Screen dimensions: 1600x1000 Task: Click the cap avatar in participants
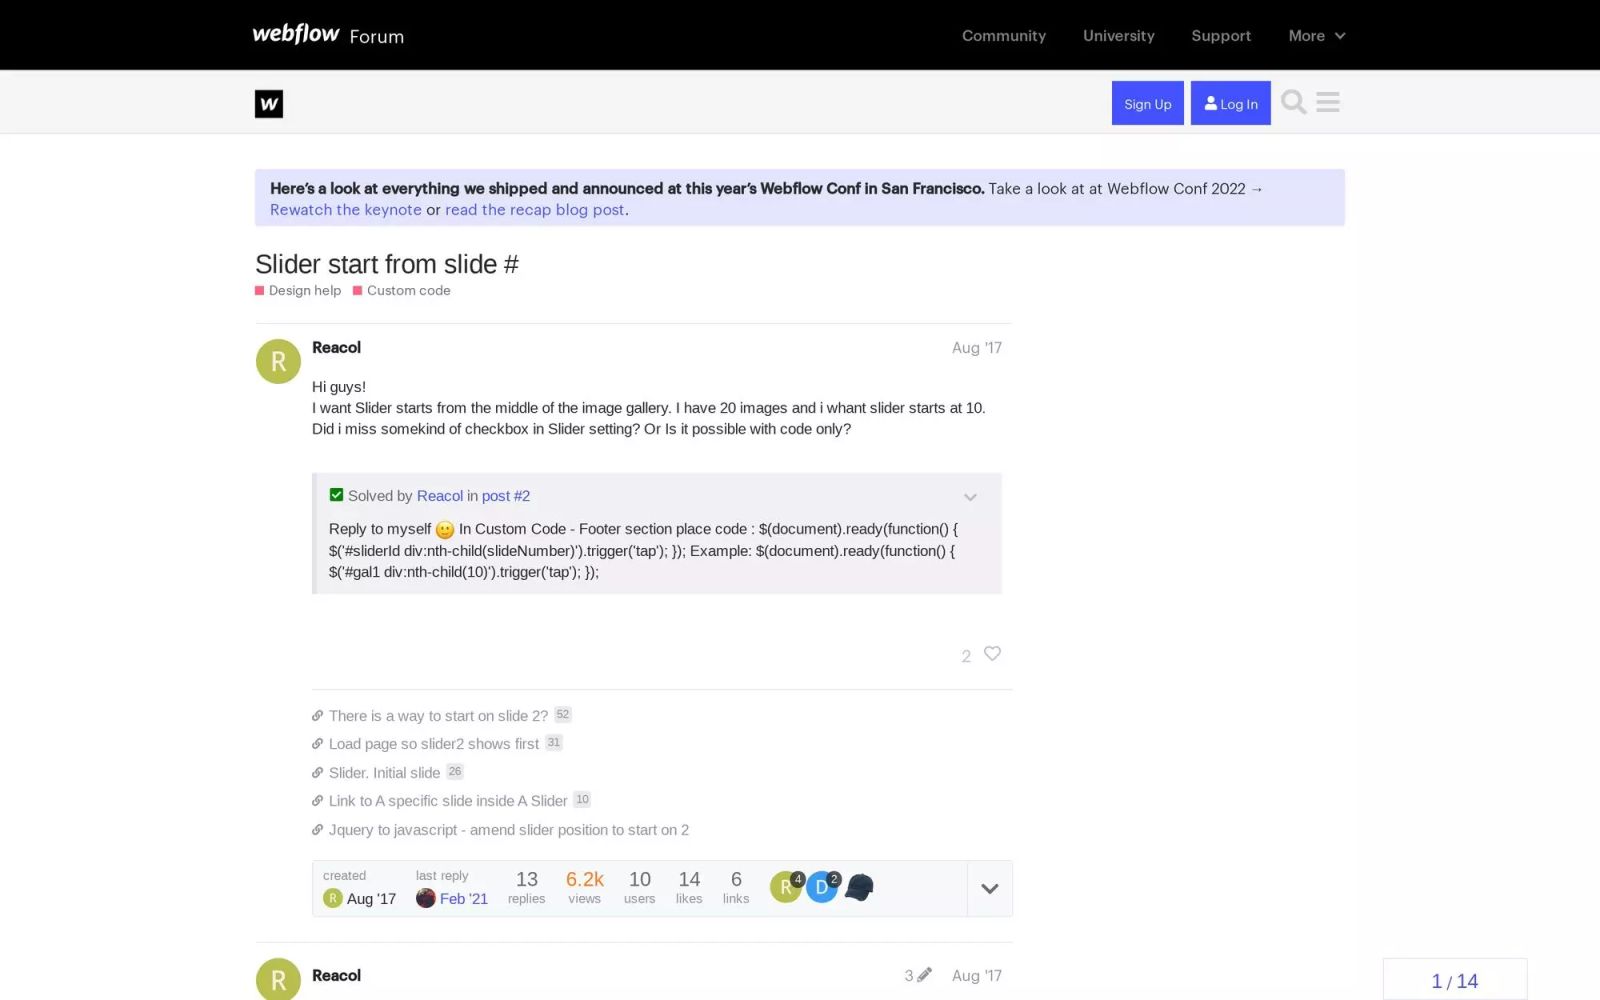(x=859, y=887)
